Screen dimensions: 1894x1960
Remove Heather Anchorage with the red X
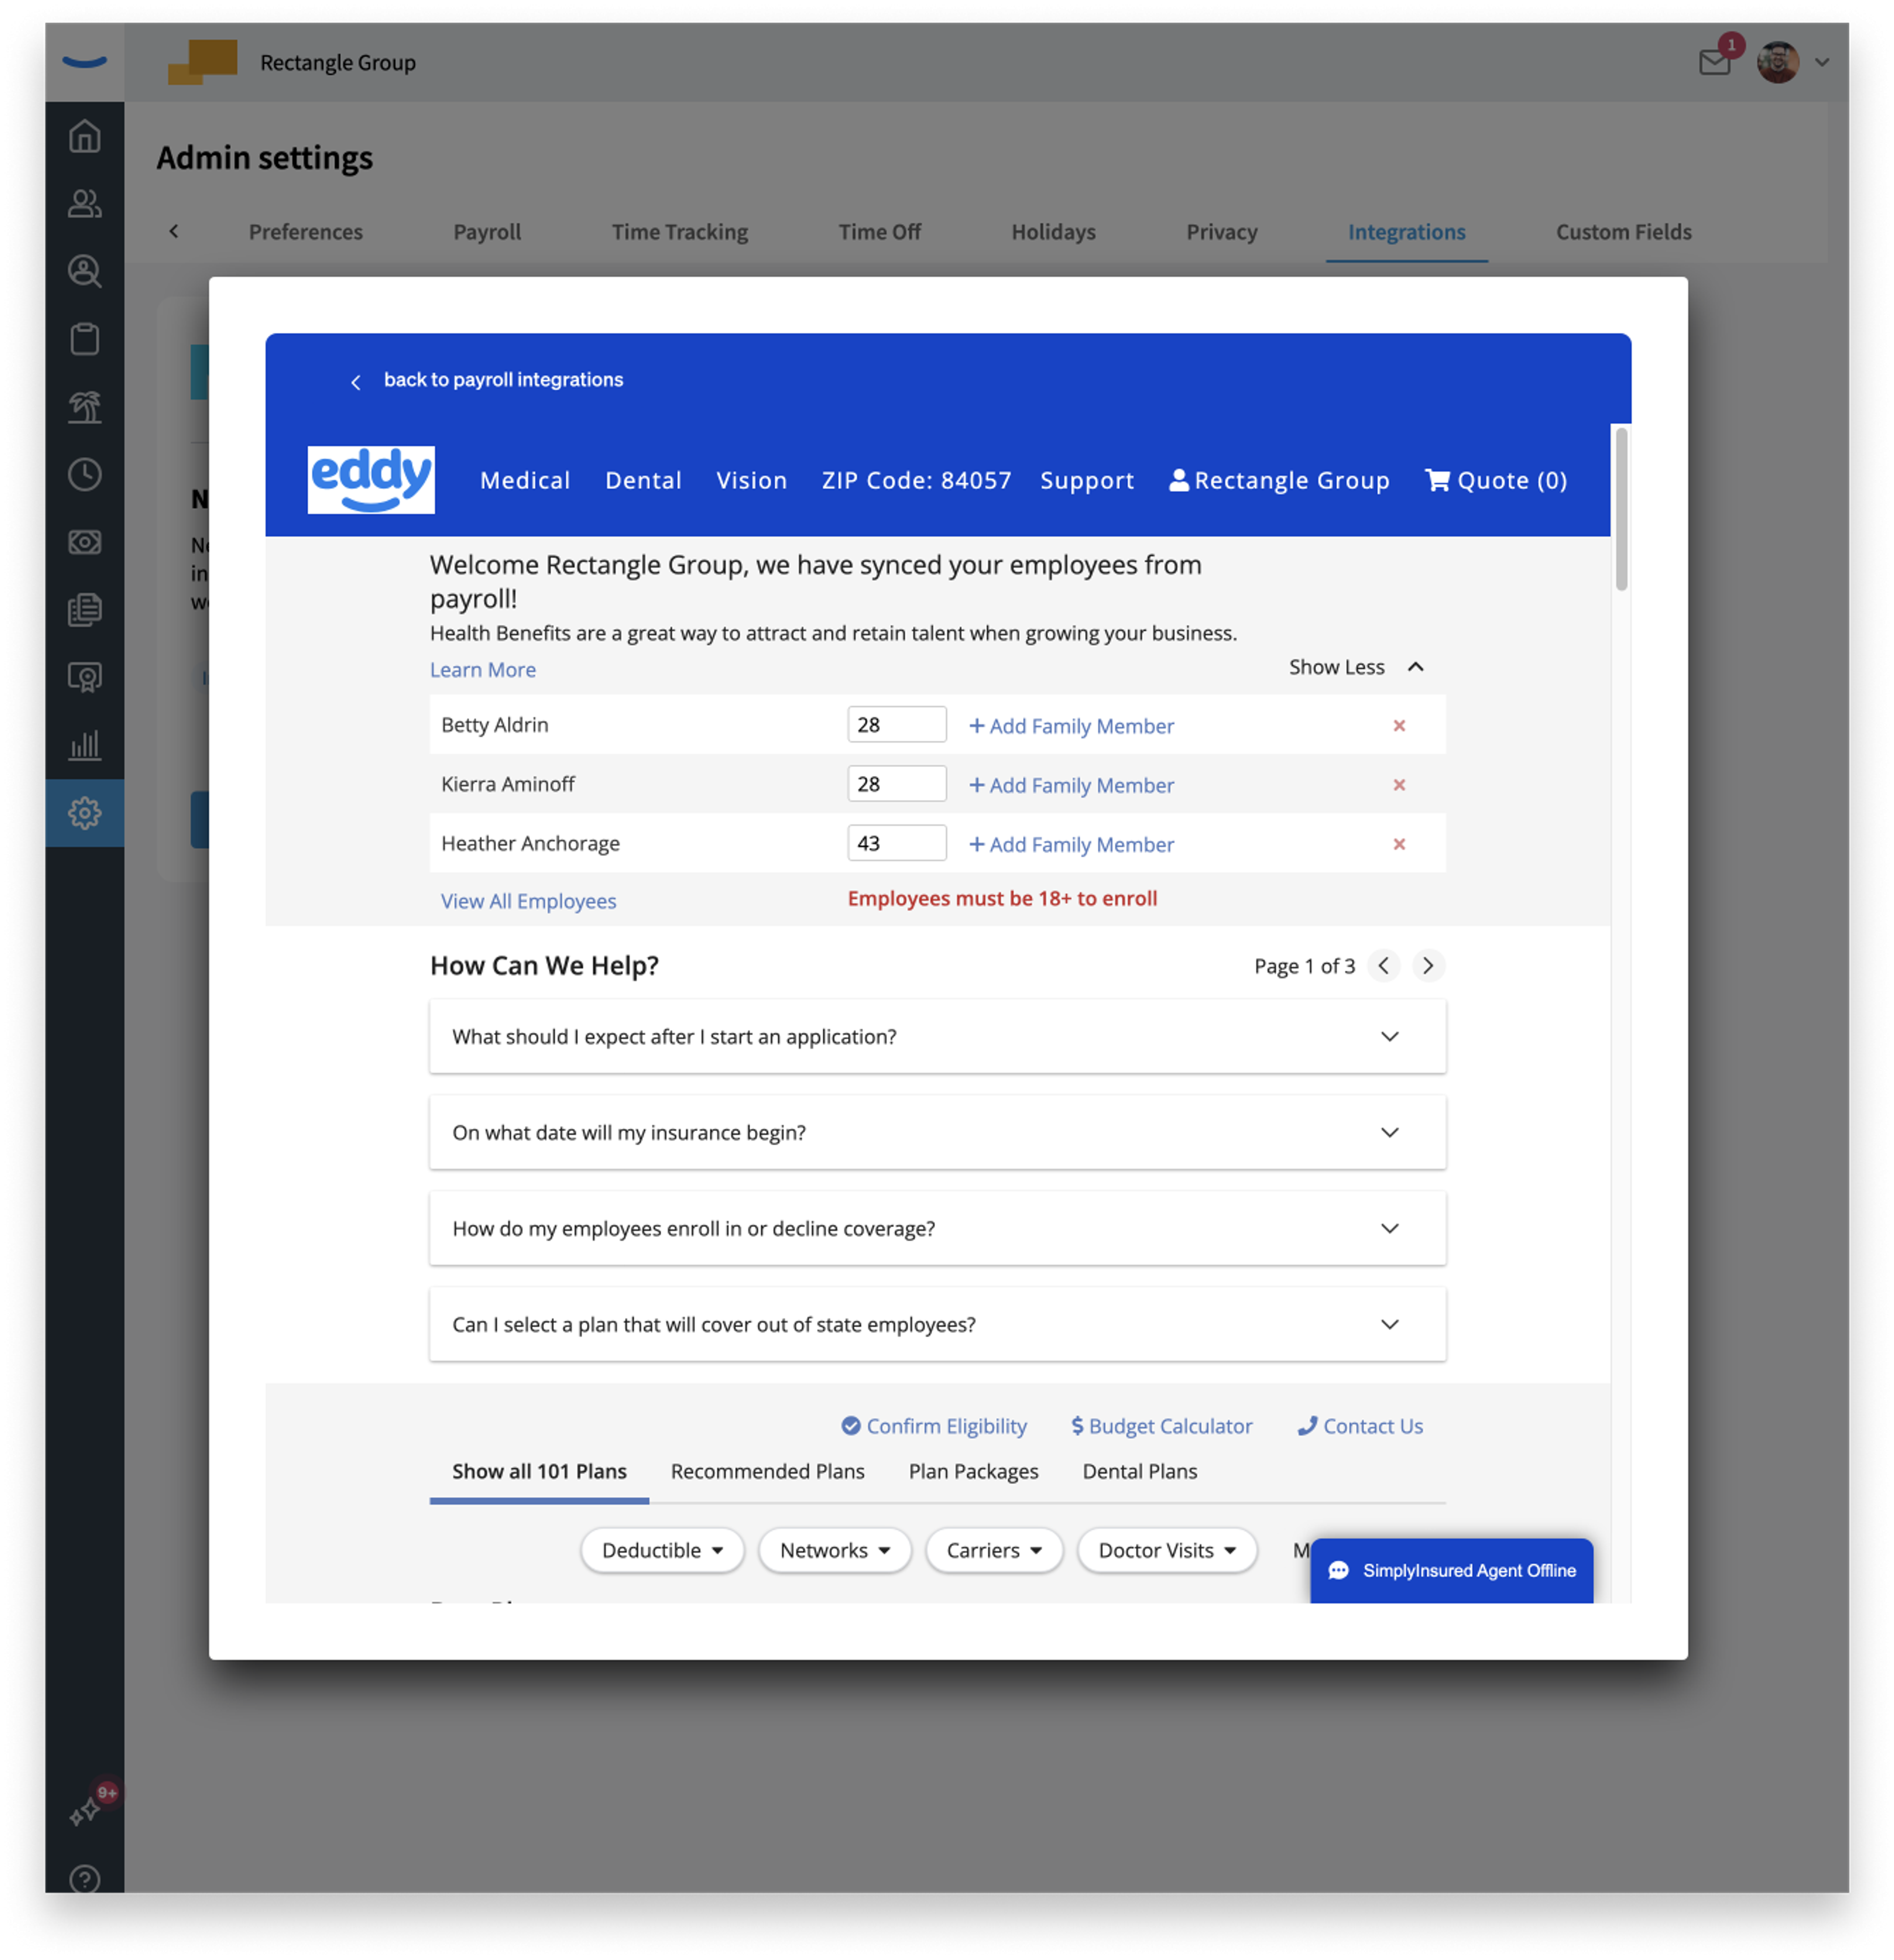1399,844
